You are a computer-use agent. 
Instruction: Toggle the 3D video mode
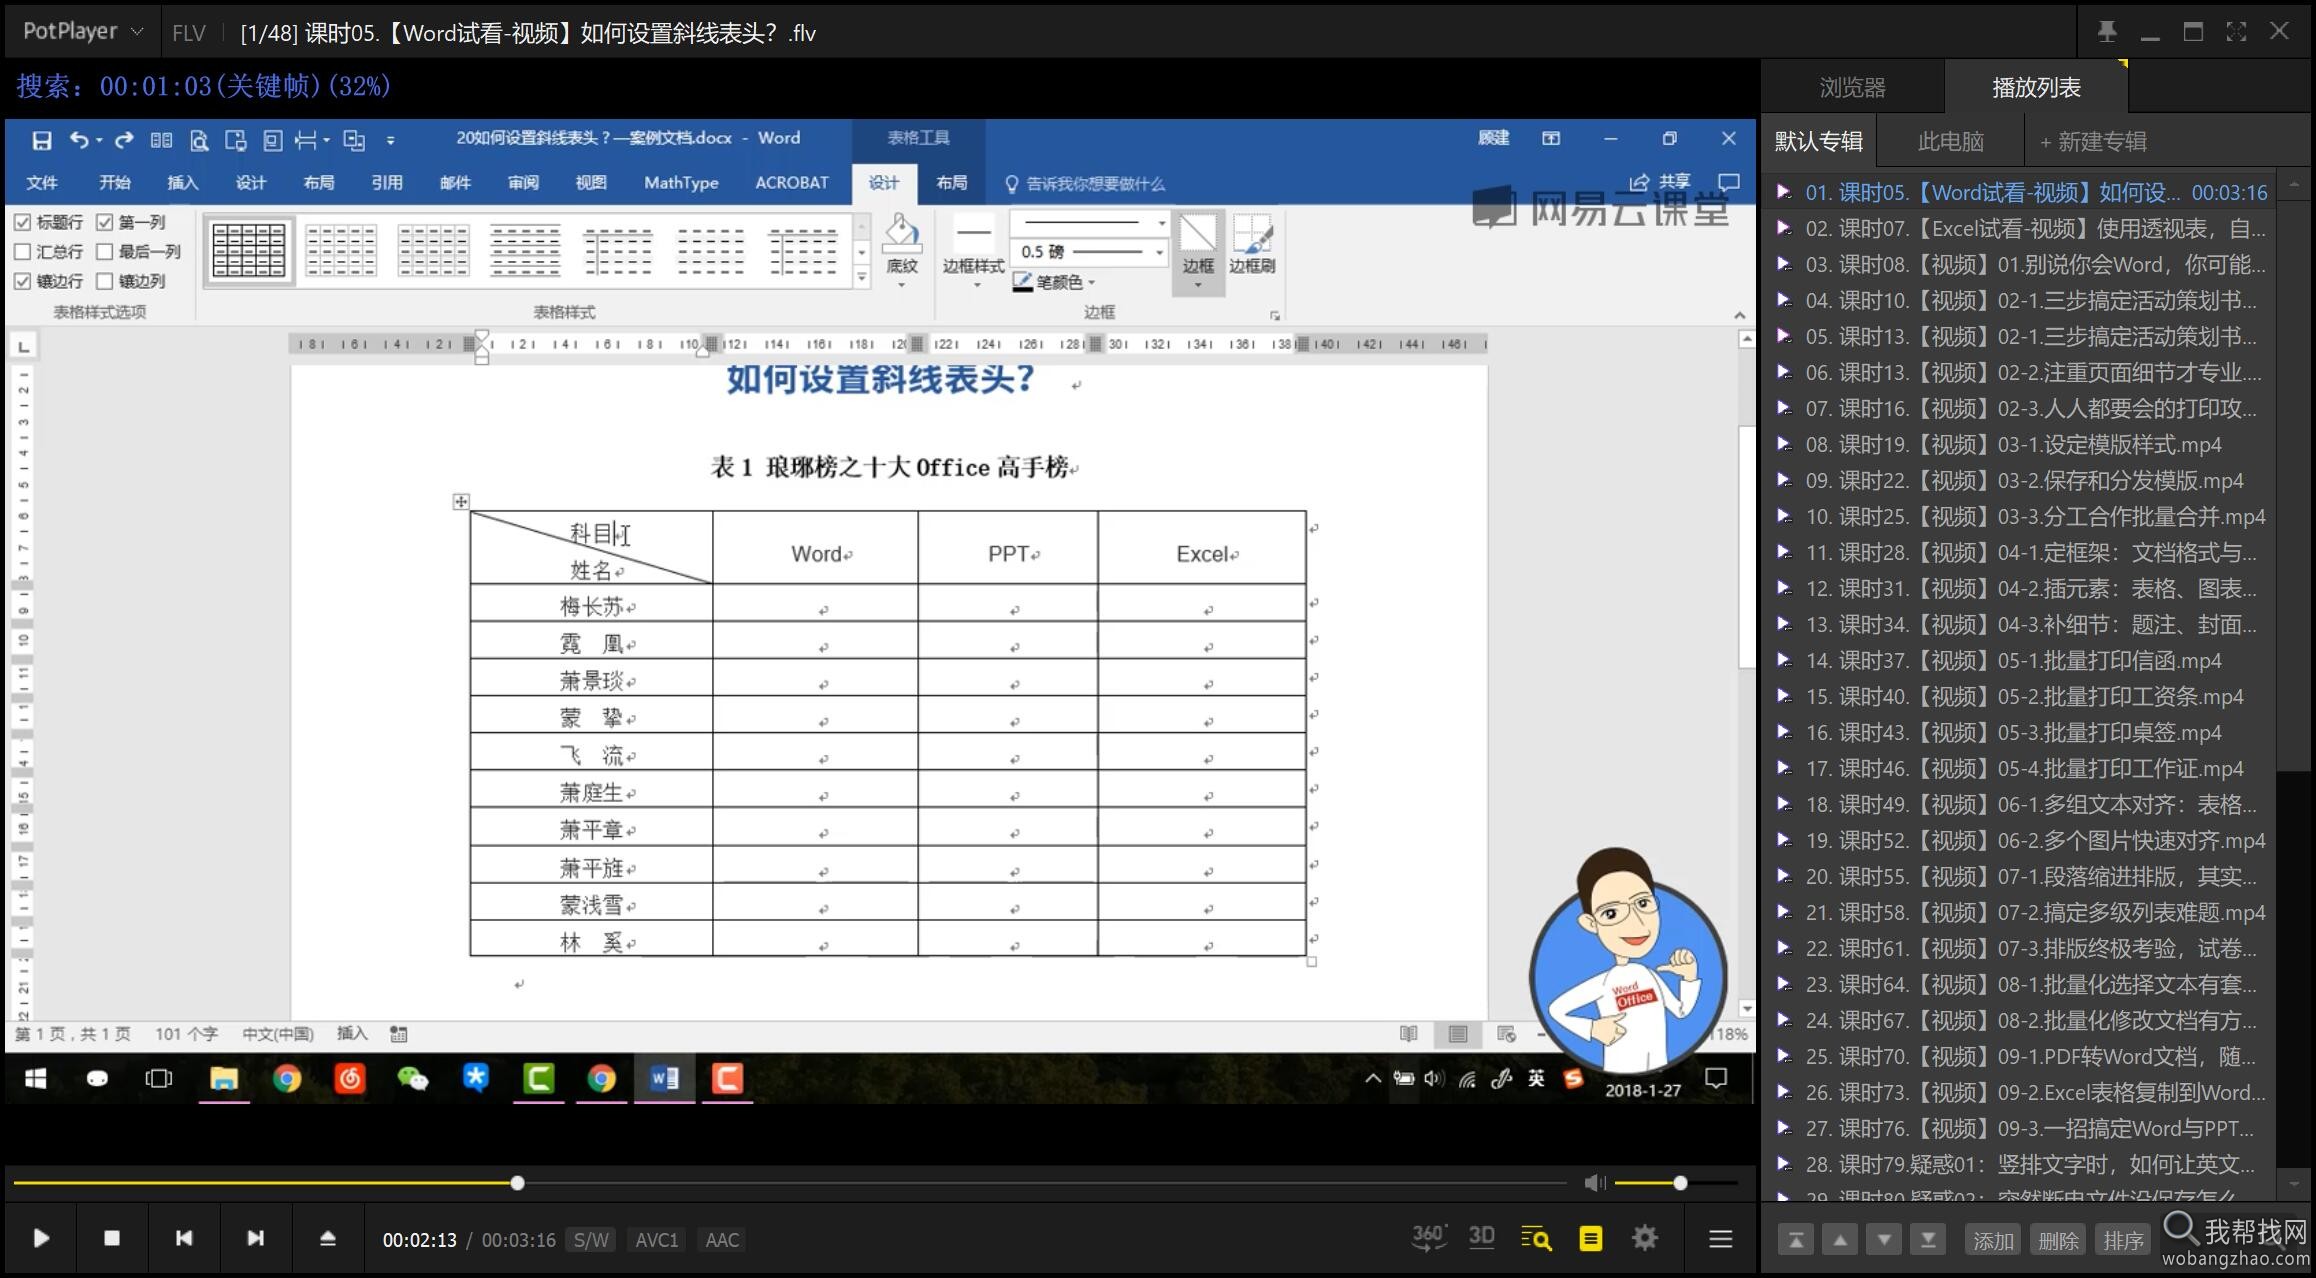(1482, 1238)
